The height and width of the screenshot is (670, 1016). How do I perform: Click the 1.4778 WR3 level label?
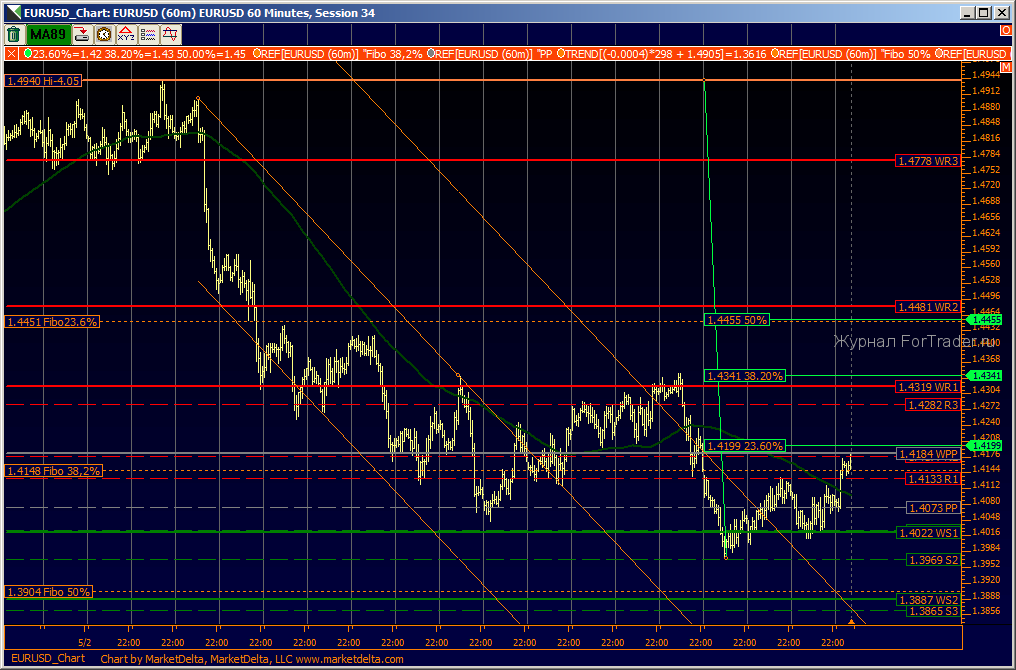click(928, 161)
